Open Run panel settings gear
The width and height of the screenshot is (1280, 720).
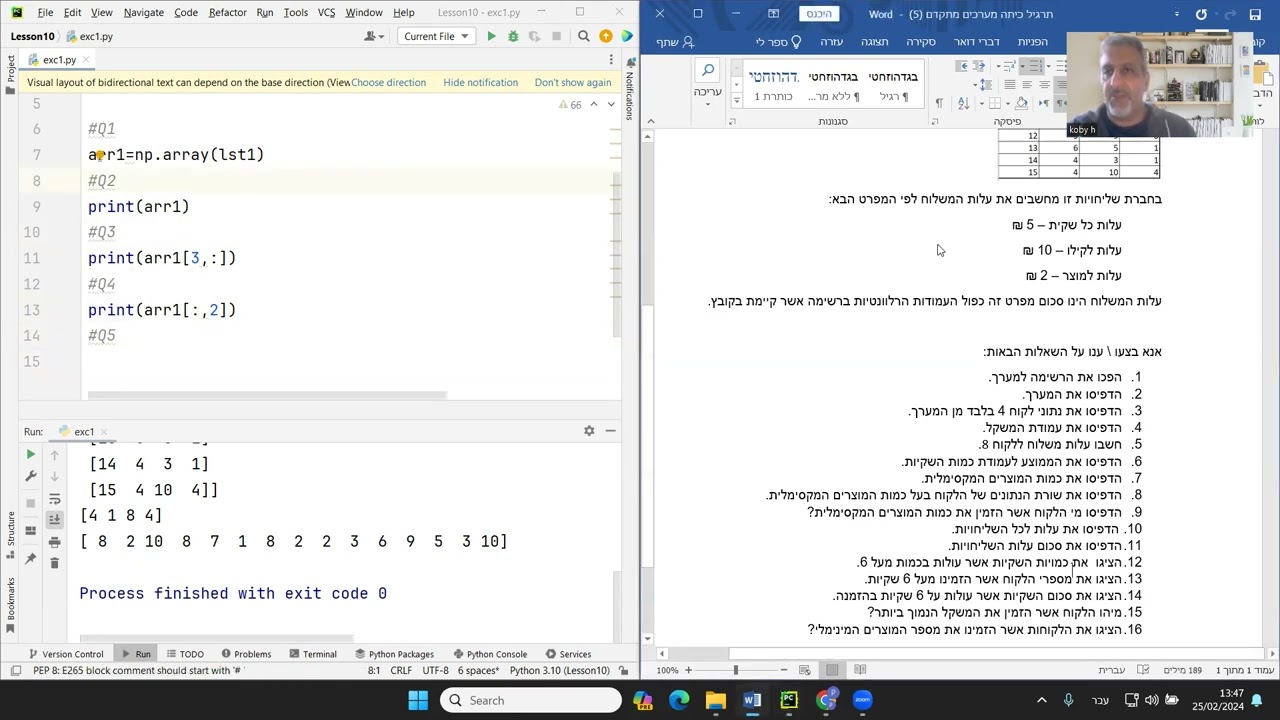(589, 431)
